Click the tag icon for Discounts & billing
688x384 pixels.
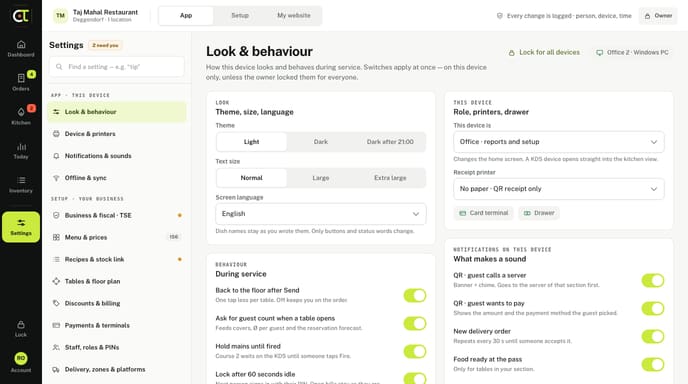pos(56,303)
